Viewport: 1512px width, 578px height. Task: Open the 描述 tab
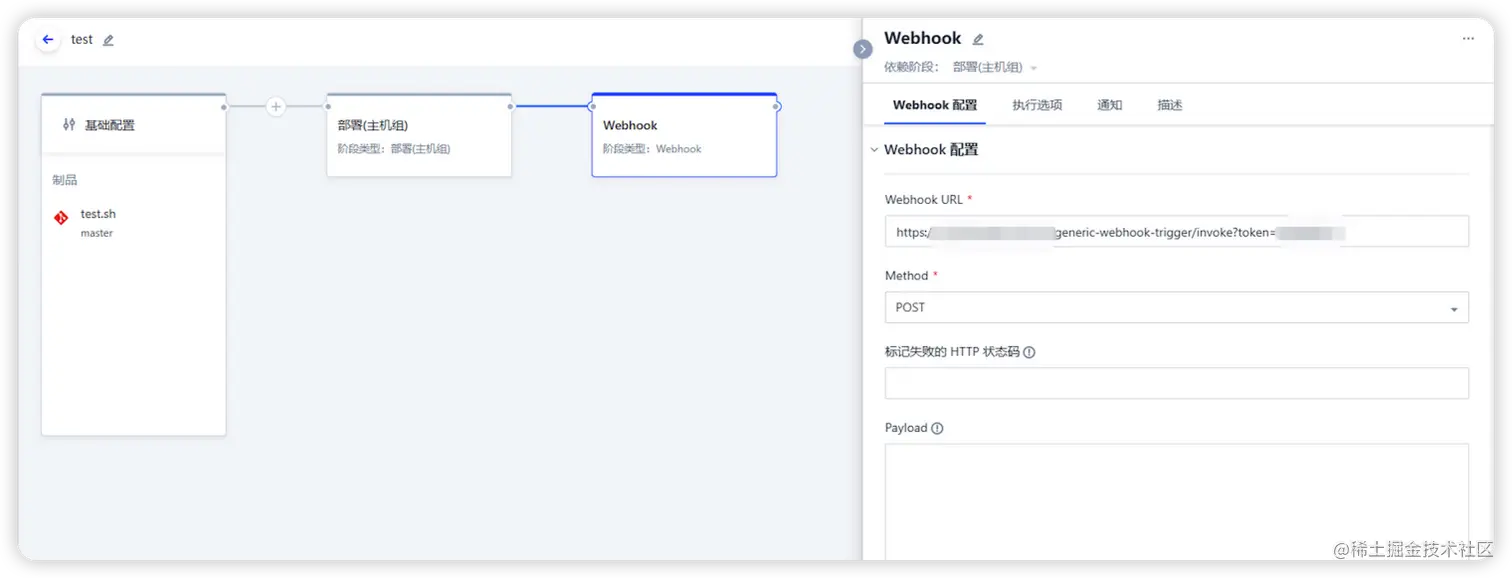pos(1170,105)
